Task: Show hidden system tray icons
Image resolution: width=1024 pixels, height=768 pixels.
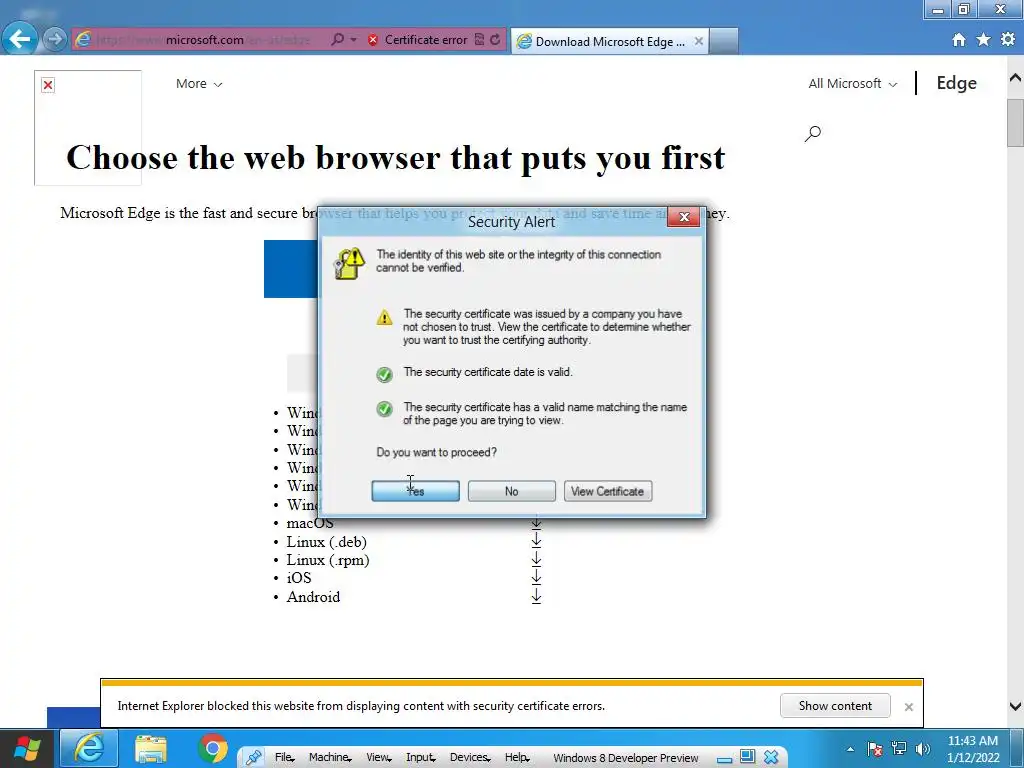Action: (850, 749)
